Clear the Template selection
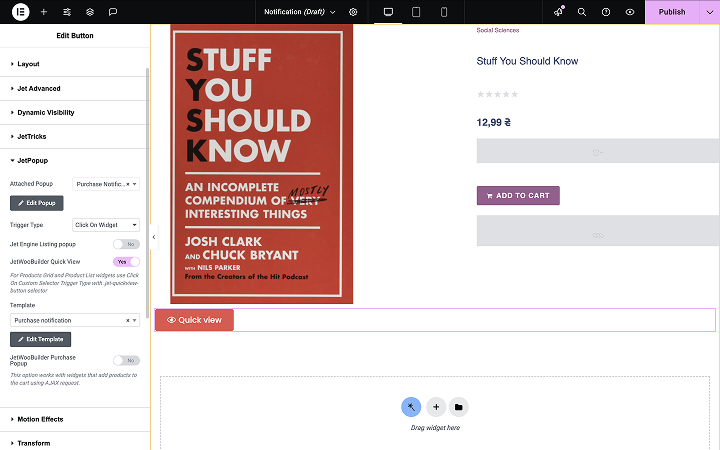This screenshot has width=720, height=450. tap(128, 321)
